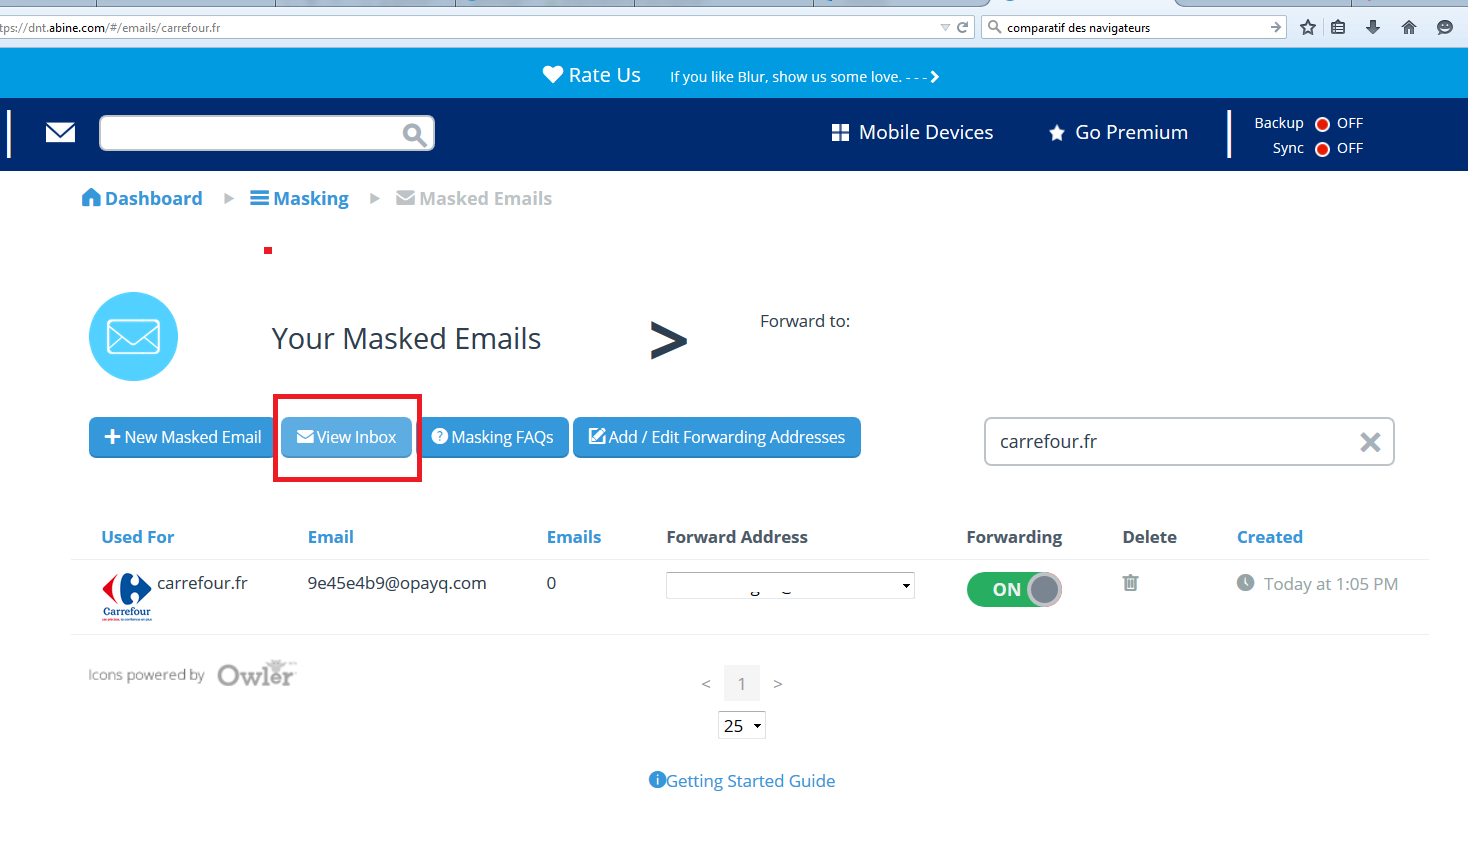Image resolution: width=1468 pixels, height=844 pixels.
Task: Click the search go arrow in browser search box
Action: [x=1276, y=27]
